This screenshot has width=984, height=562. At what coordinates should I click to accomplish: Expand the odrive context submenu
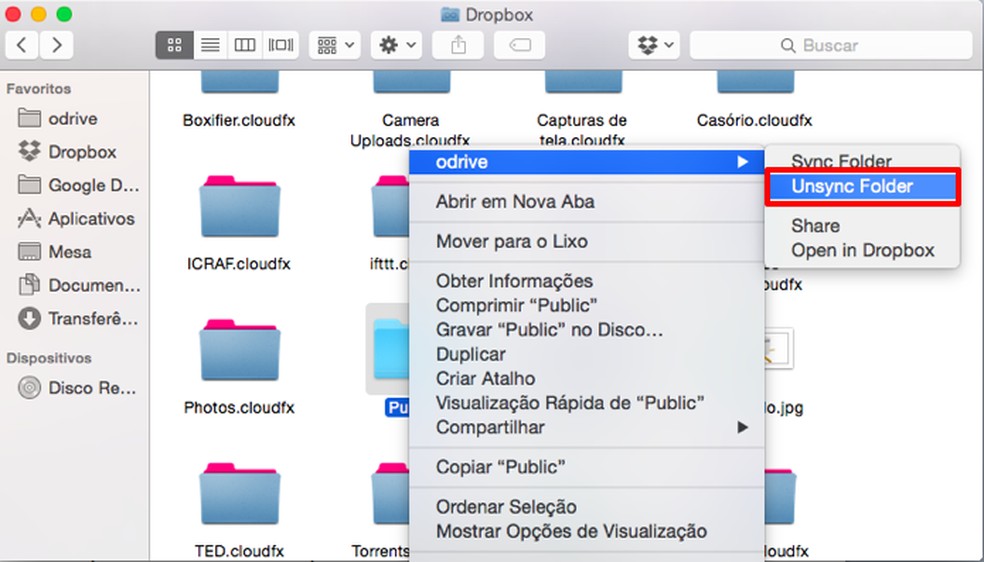(586, 162)
